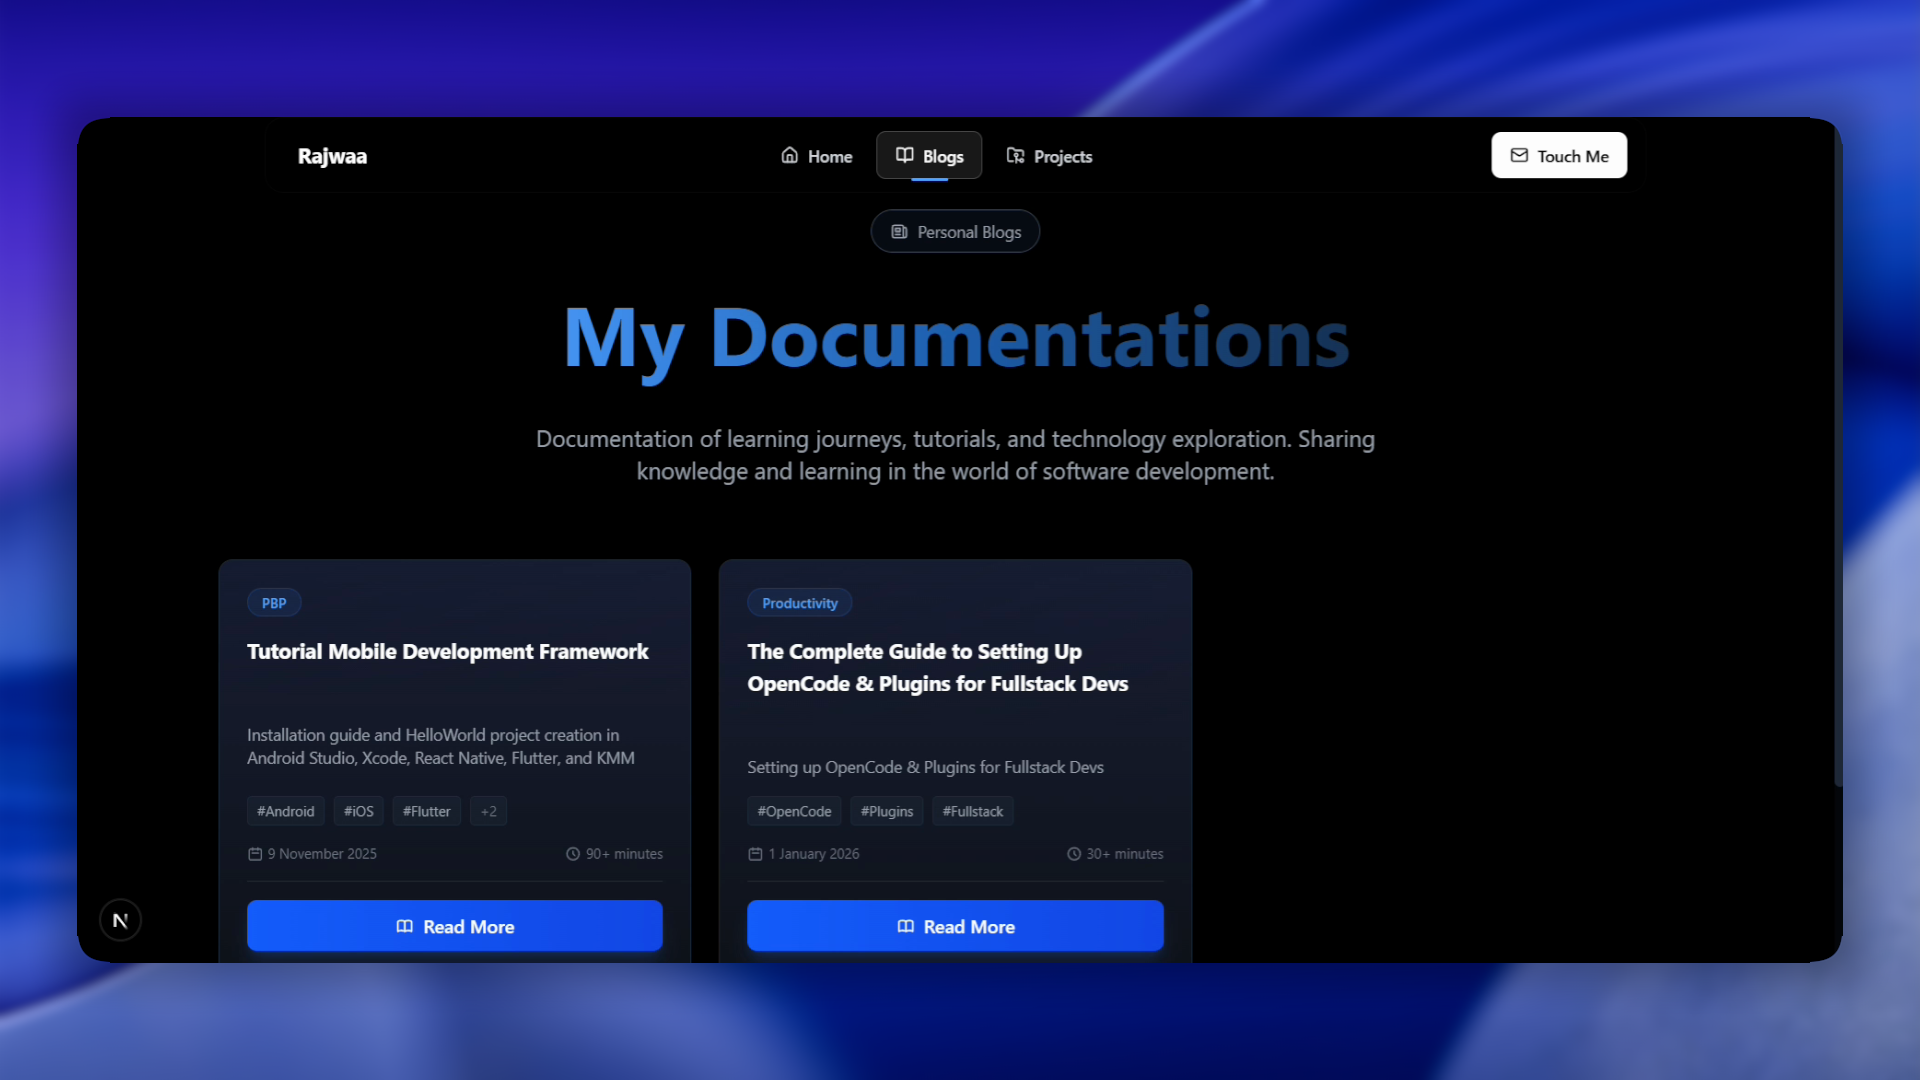Select the #Flutter tag

(426, 811)
